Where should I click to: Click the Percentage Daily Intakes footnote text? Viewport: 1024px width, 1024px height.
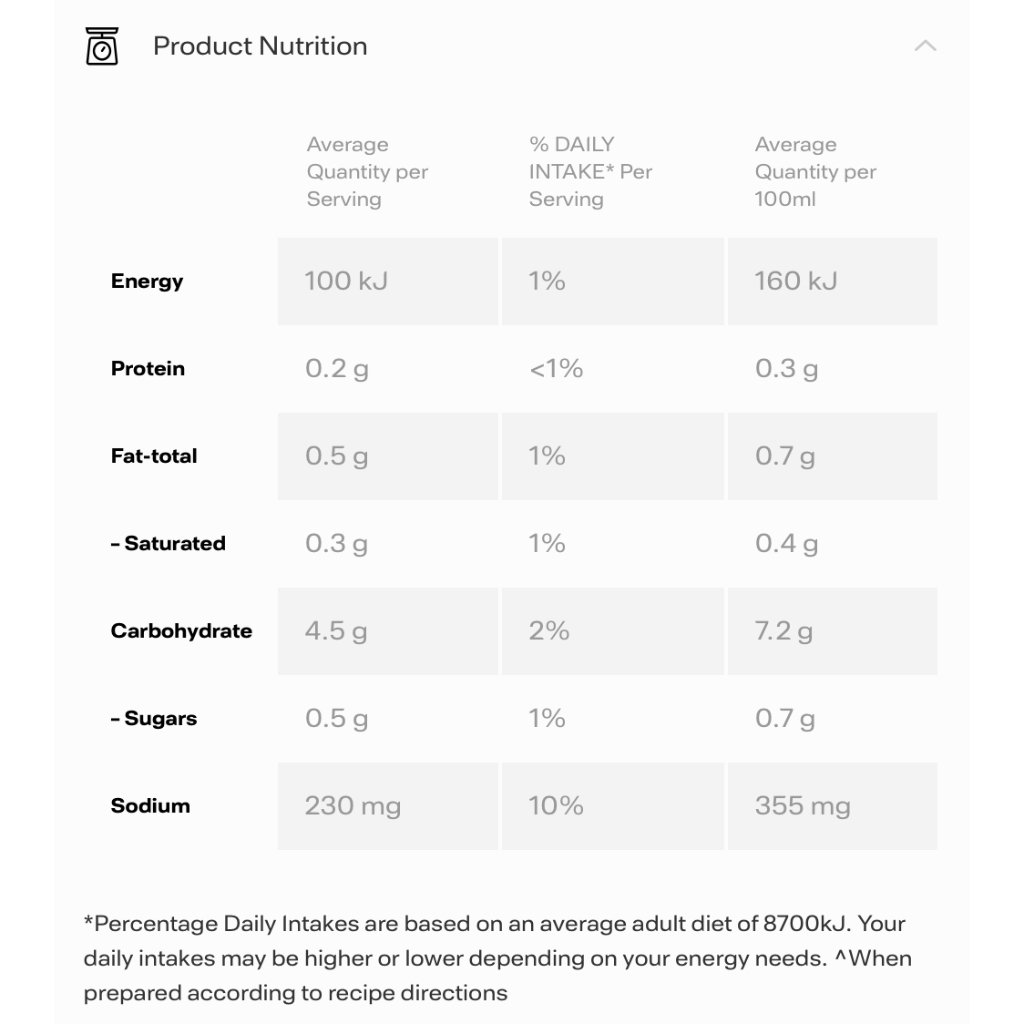[498, 958]
